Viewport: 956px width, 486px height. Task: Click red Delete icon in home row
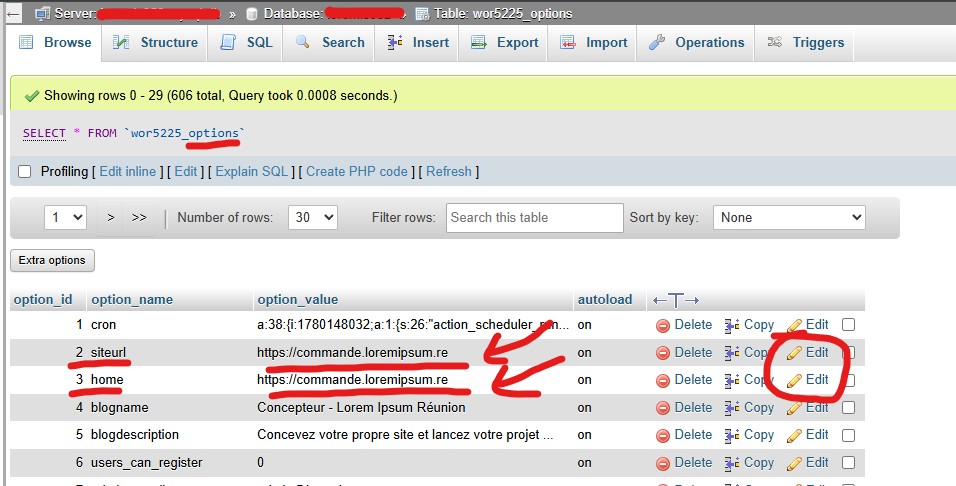pyautogui.click(x=663, y=381)
